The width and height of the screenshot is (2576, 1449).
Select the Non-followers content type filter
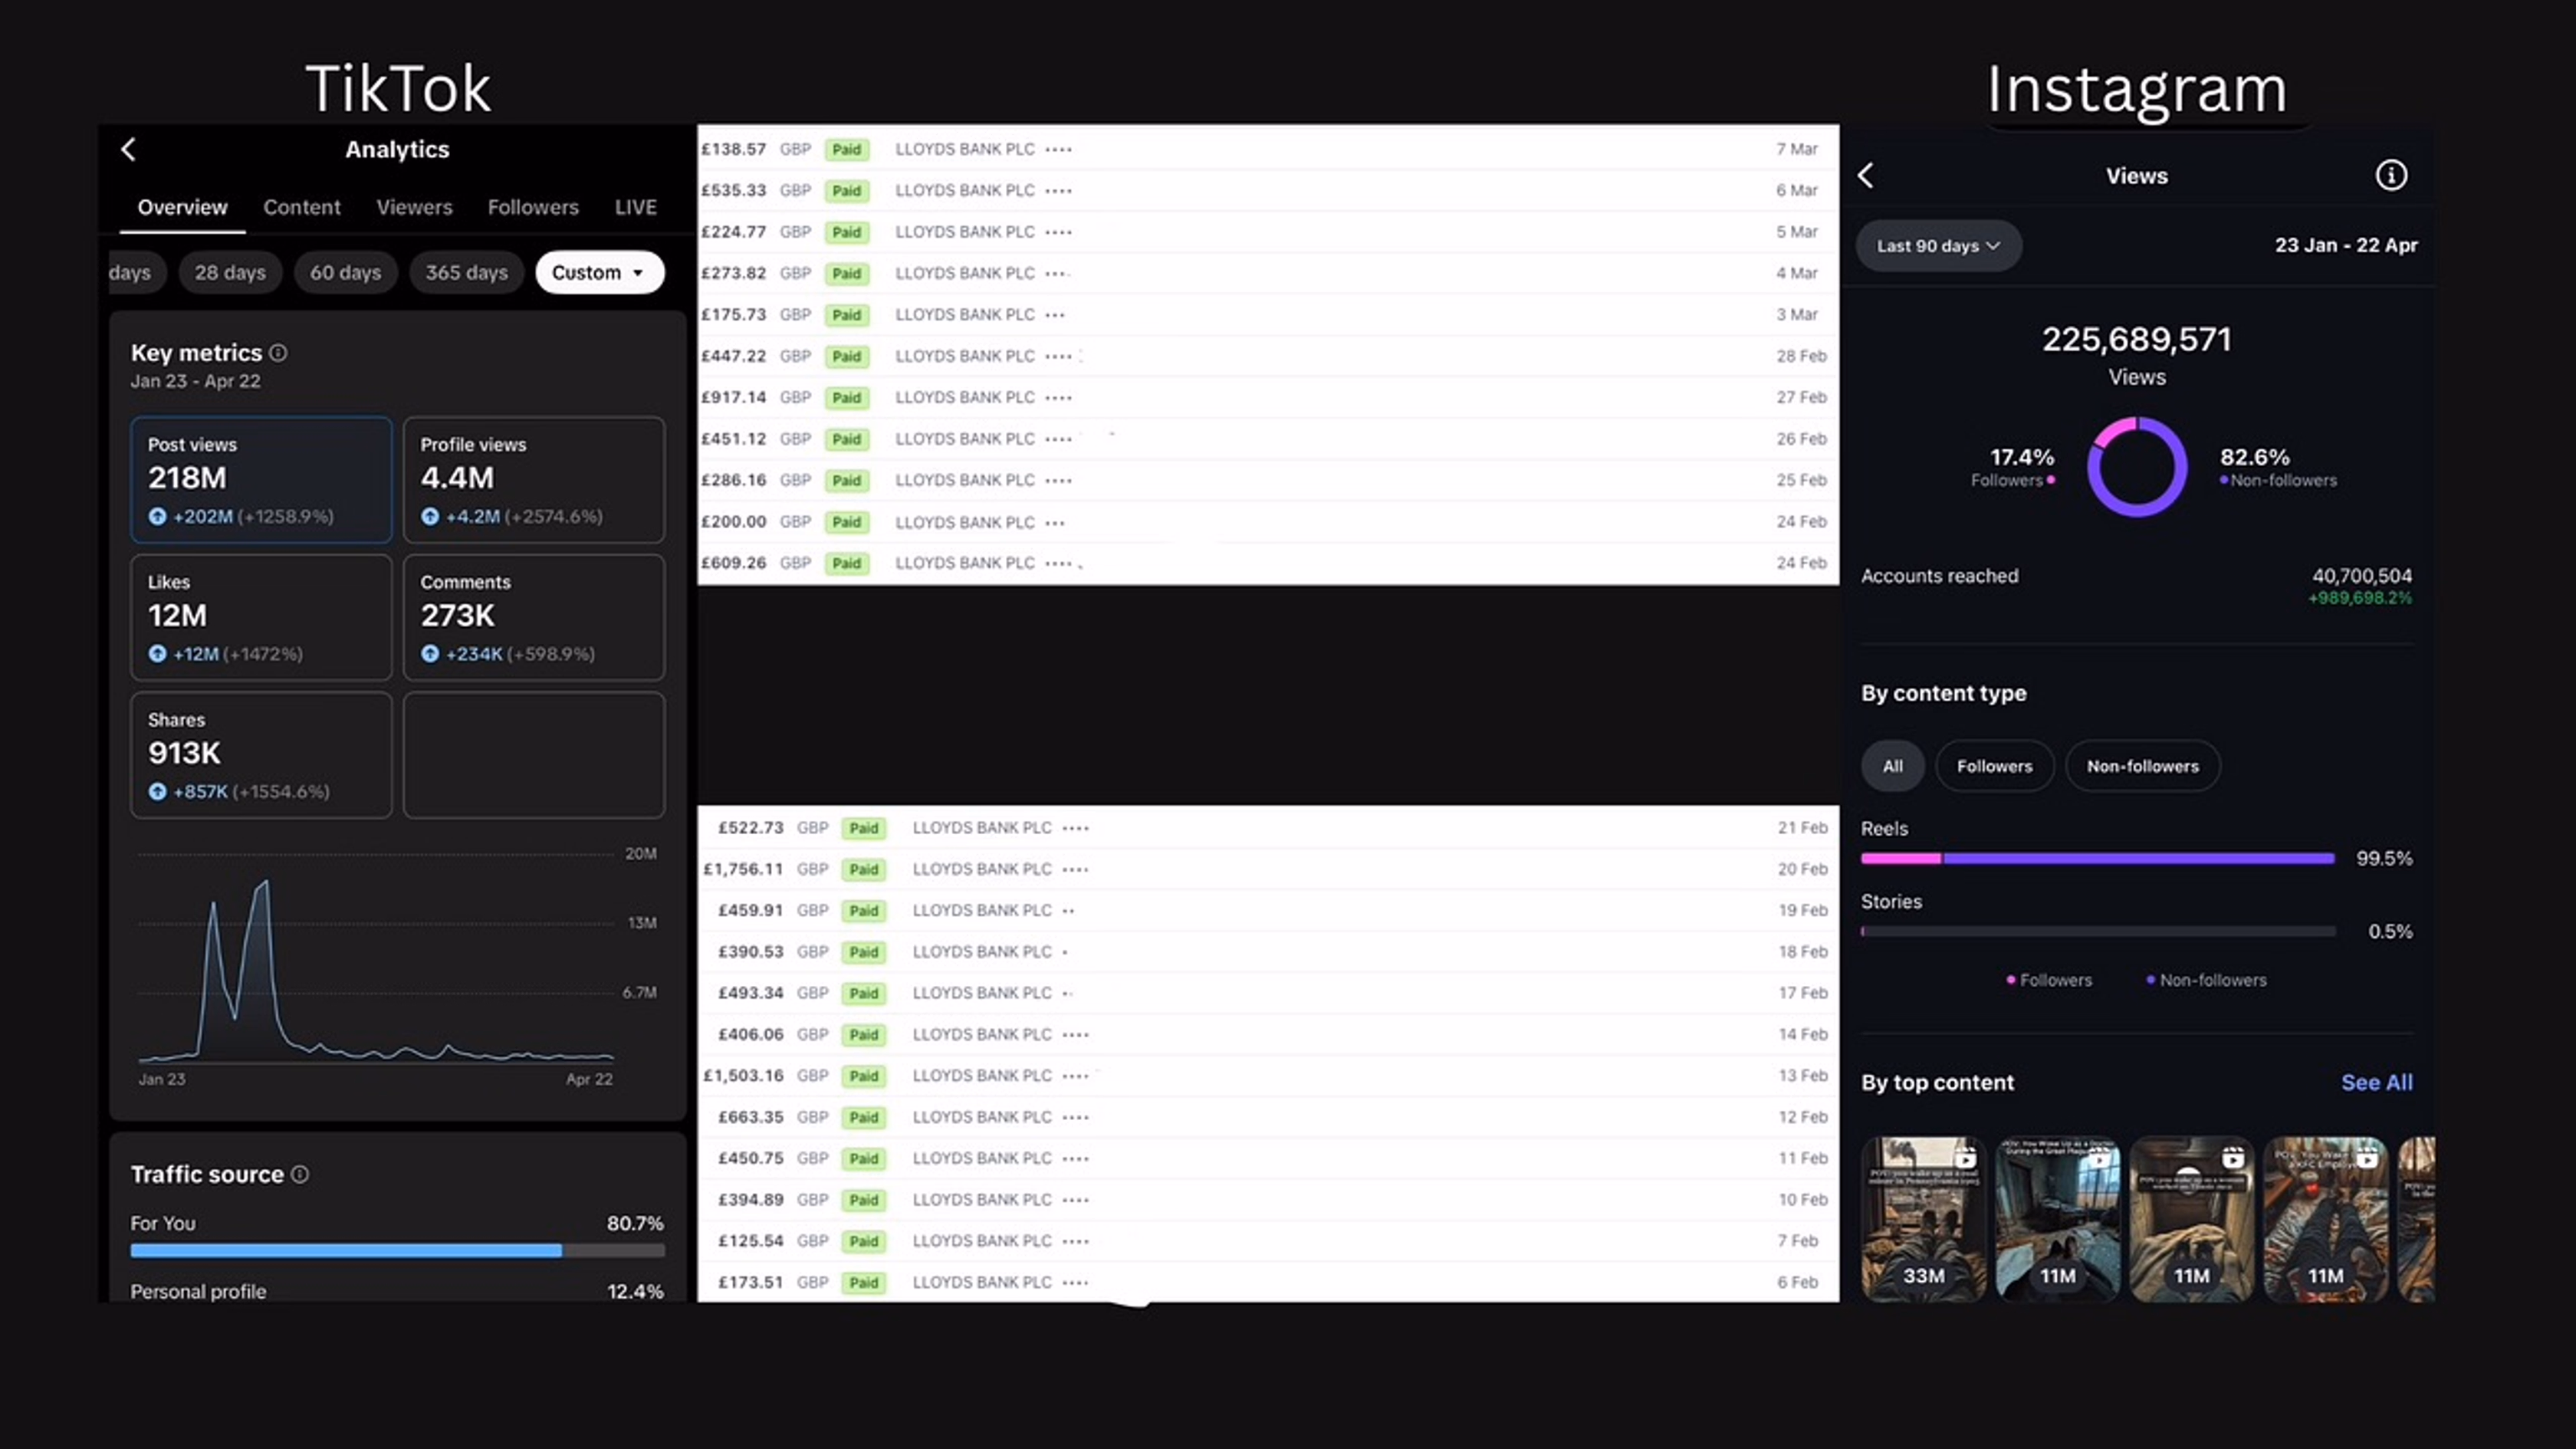point(2142,767)
